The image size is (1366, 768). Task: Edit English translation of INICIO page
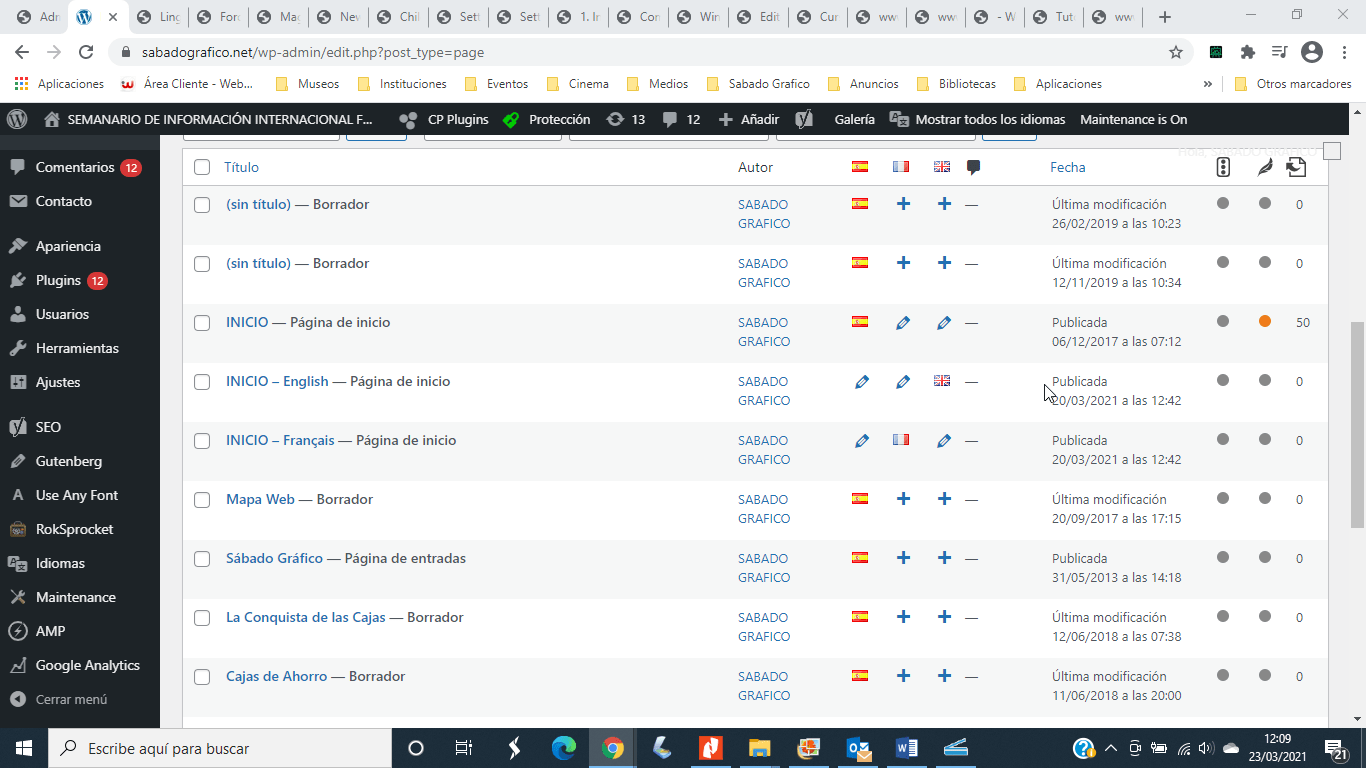coord(944,322)
